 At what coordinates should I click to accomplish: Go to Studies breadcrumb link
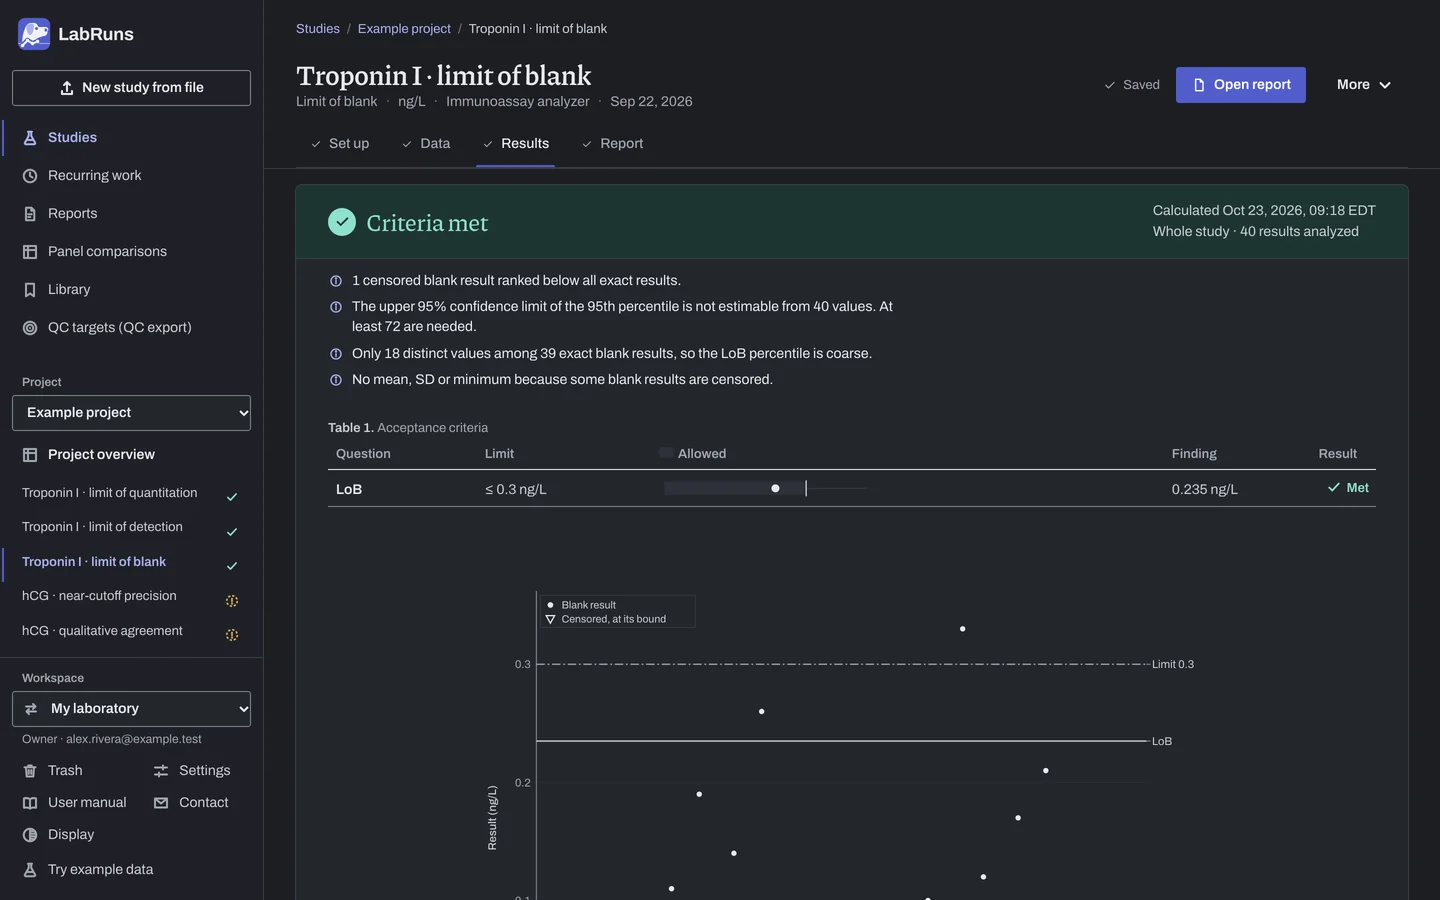pyautogui.click(x=318, y=29)
